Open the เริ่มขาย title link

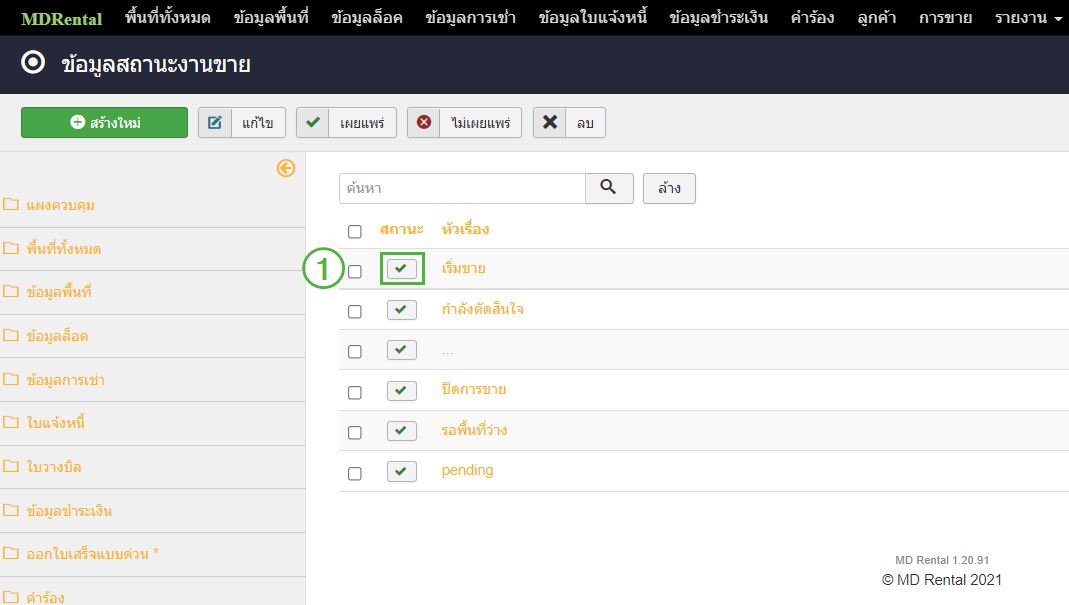464,269
